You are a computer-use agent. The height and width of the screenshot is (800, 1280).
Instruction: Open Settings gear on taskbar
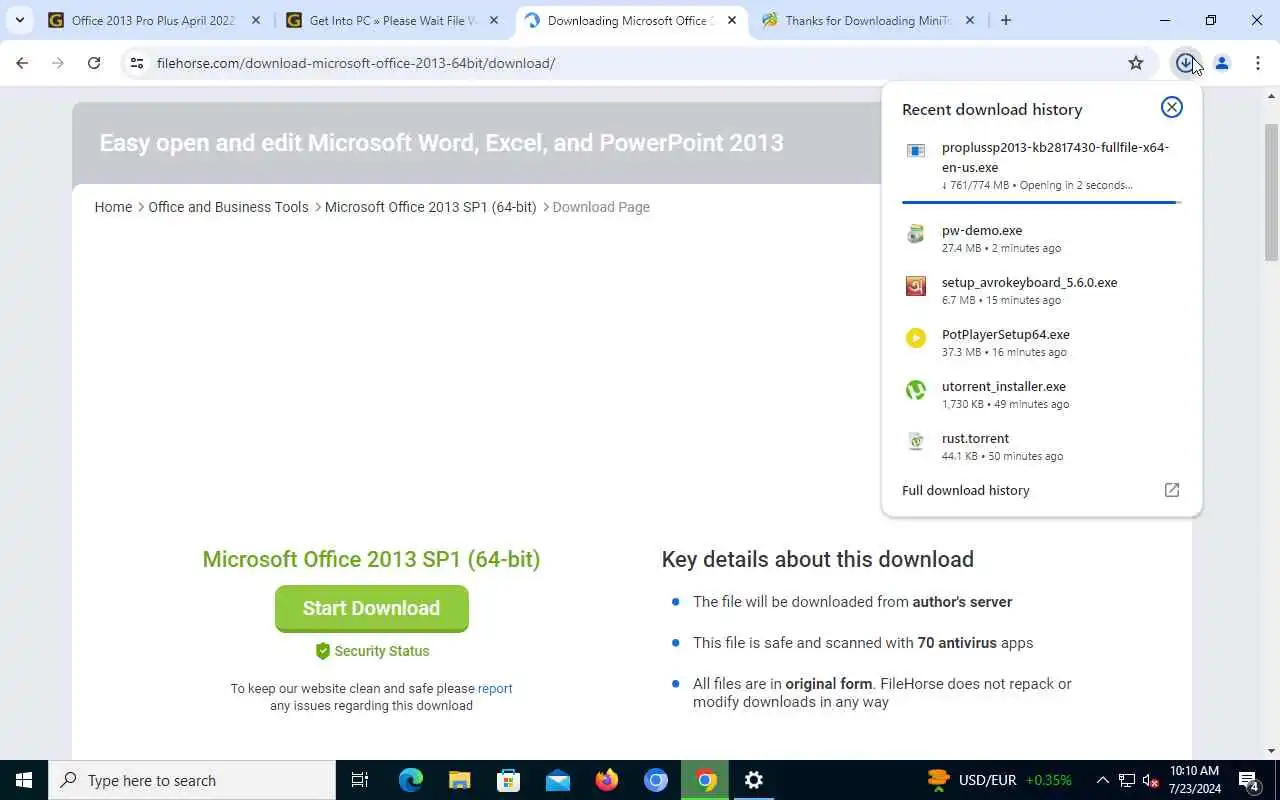754,780
